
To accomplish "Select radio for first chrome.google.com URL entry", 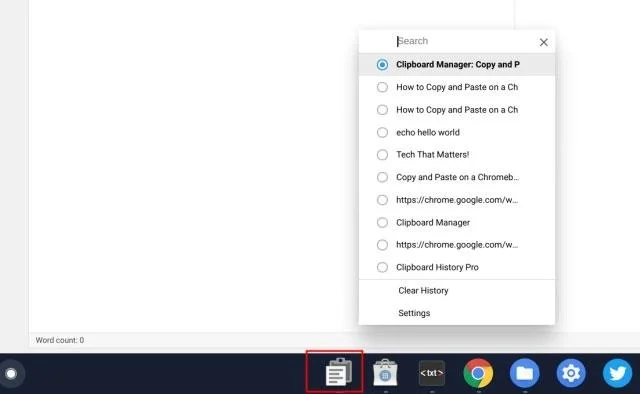I will coord(382,200).
